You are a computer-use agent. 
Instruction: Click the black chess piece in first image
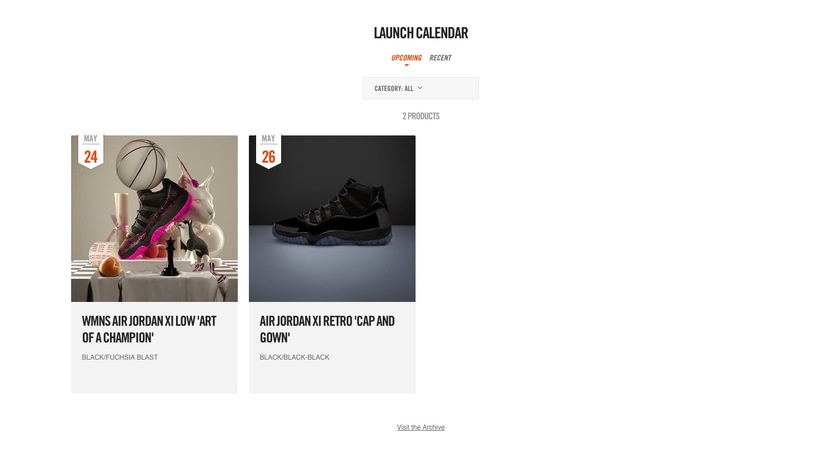(x=170, y=258)
